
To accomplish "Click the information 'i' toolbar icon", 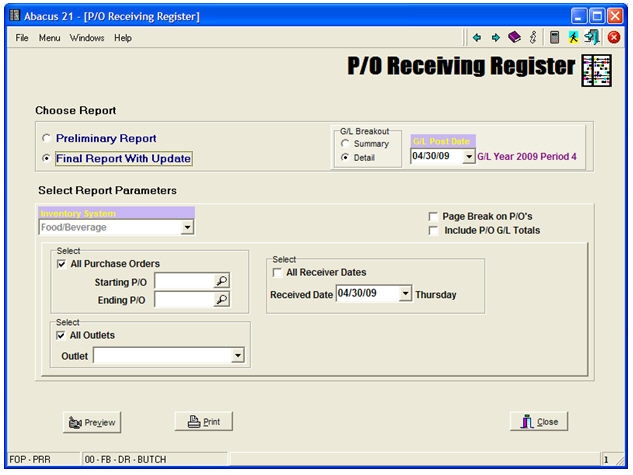I will click(x=533, y=38).
